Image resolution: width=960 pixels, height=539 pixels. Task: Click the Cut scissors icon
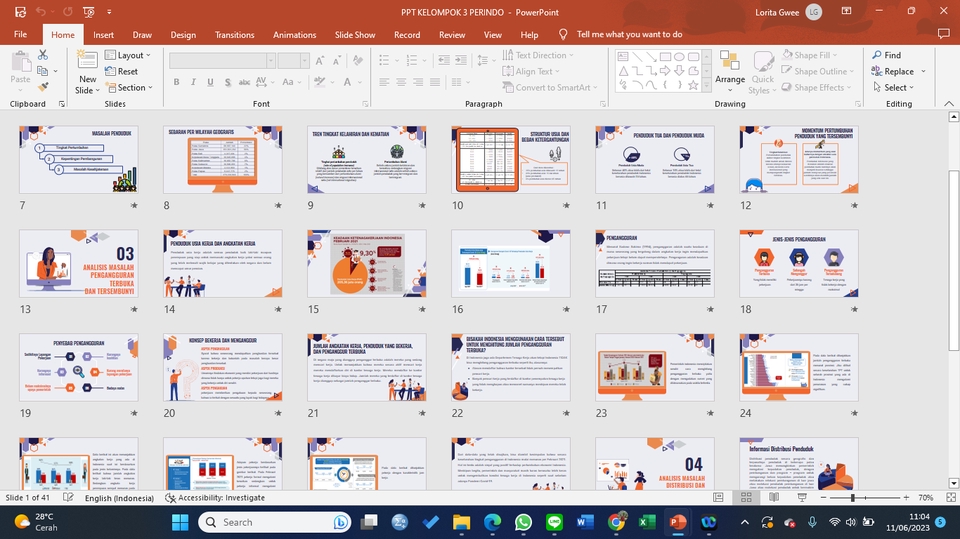(x=43, y=55)
